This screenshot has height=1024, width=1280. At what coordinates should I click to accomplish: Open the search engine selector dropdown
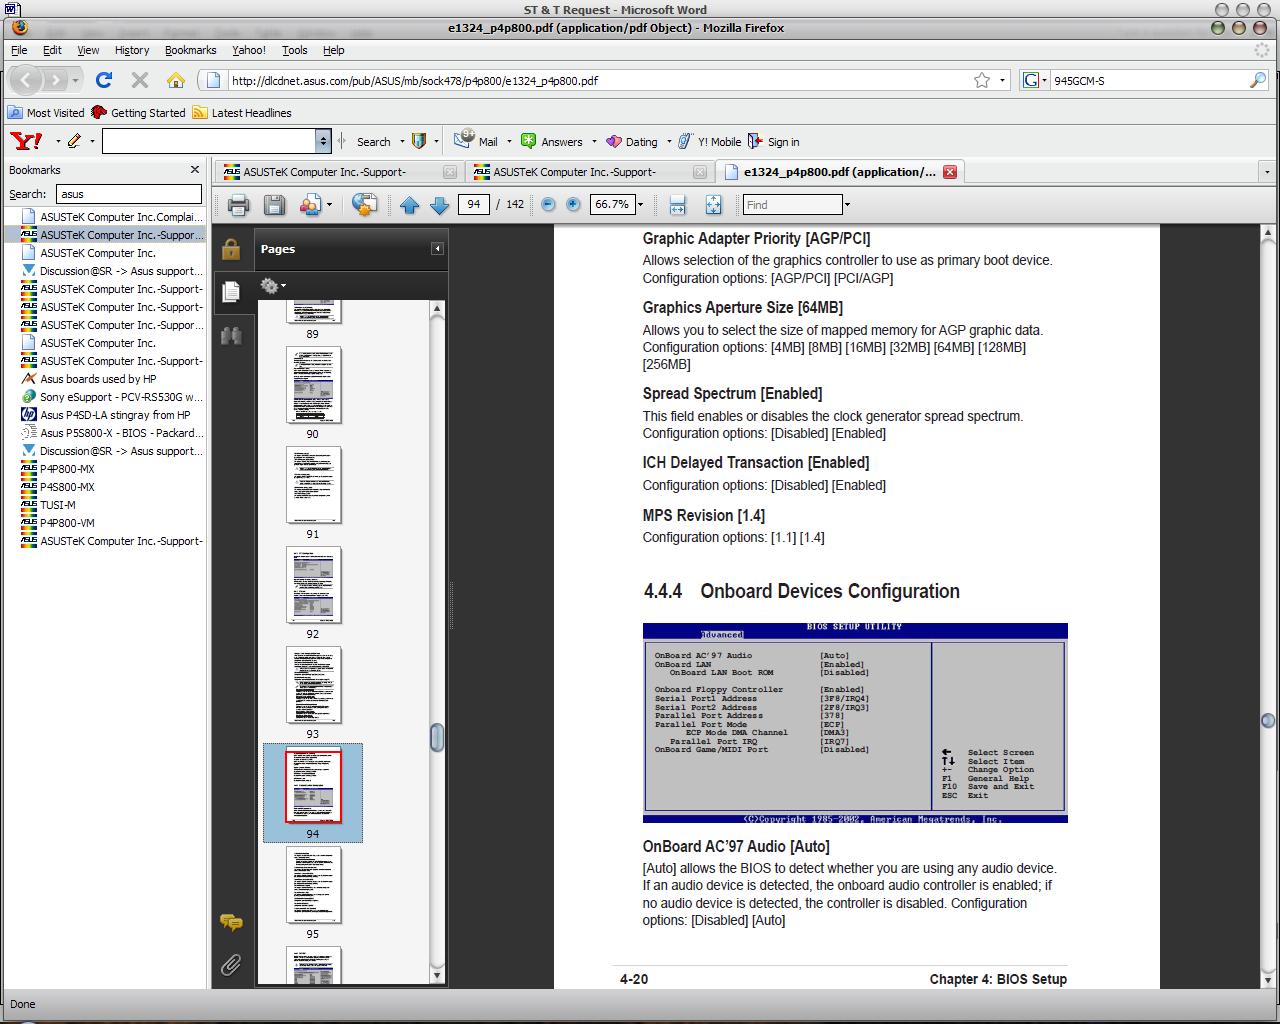click(1034, 80)
